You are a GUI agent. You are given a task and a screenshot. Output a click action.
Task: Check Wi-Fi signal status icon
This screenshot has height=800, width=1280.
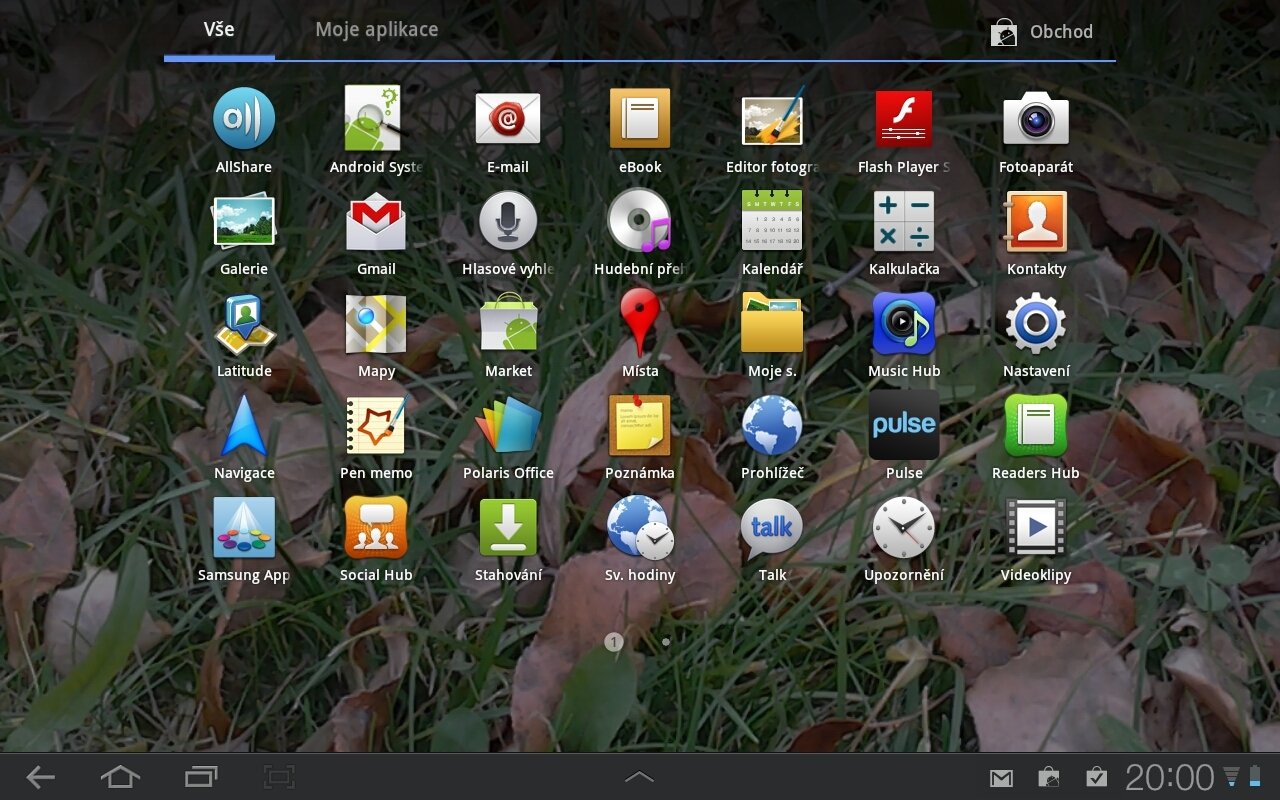point(1232,776)
